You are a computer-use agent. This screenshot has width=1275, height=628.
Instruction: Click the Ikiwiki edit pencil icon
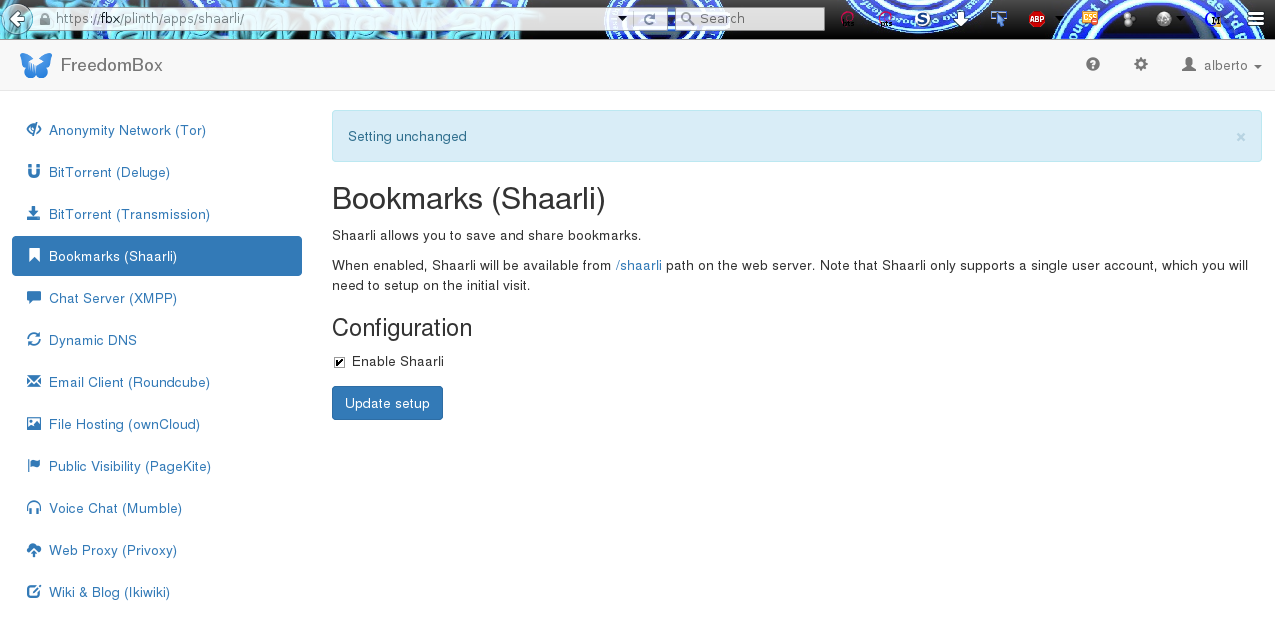tap(34, 592)
